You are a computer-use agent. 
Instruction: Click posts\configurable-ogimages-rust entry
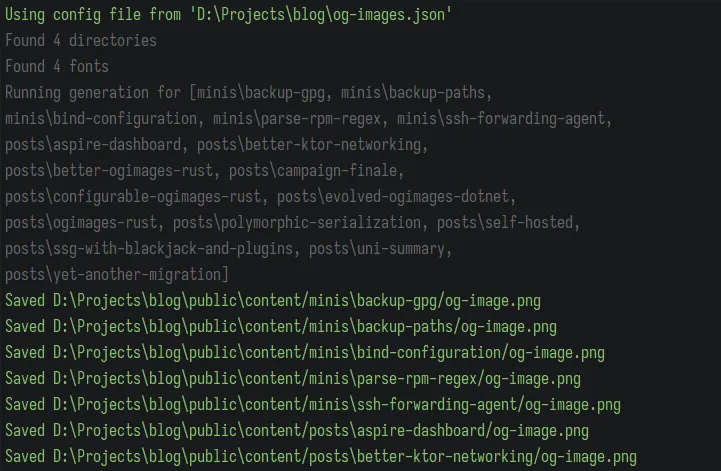(x=133, y=196)
